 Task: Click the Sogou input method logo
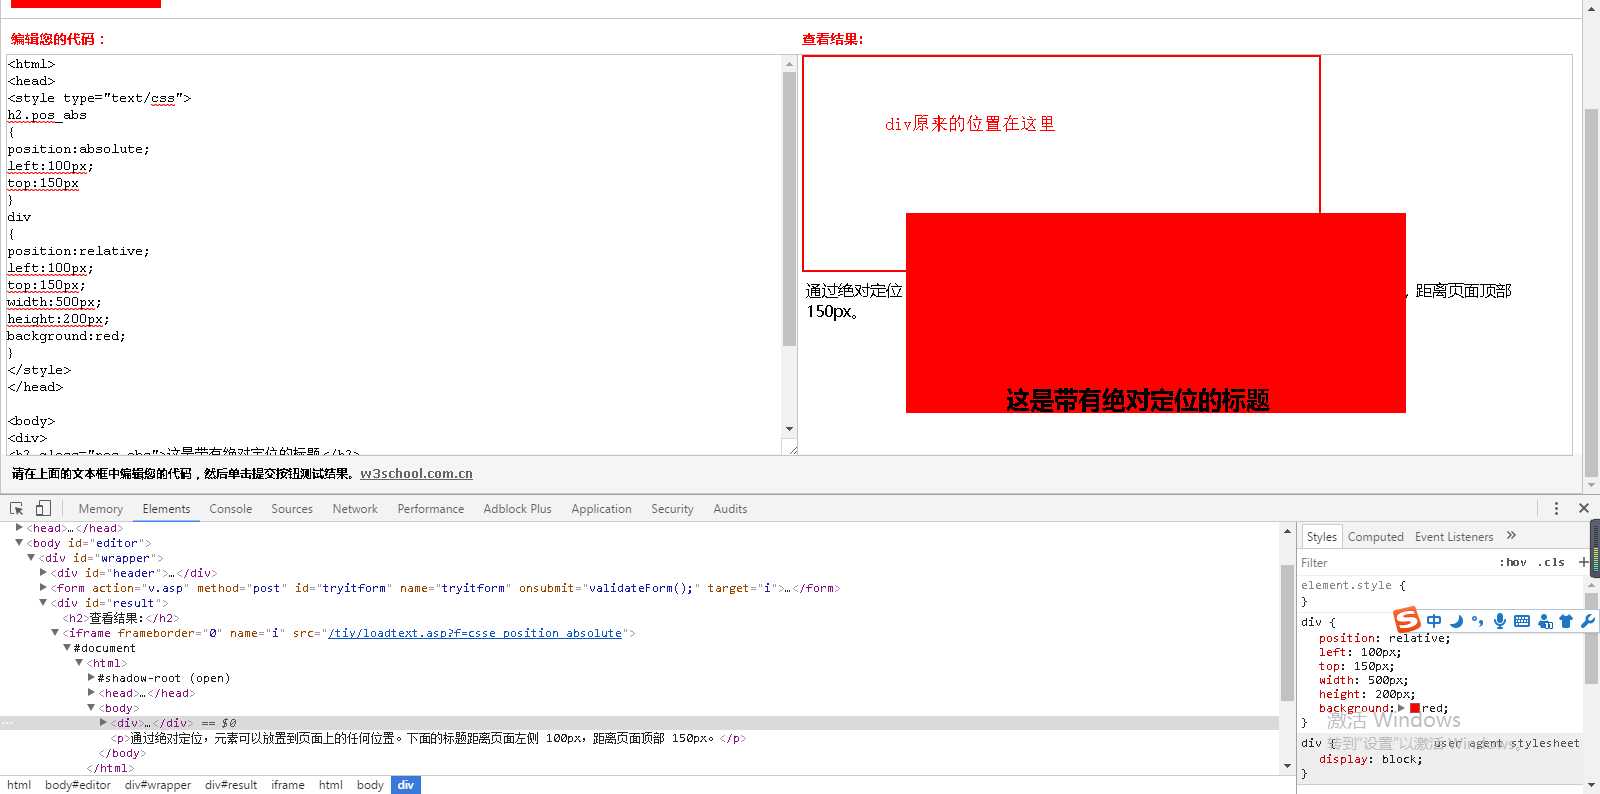click(x=1407, y=621)
